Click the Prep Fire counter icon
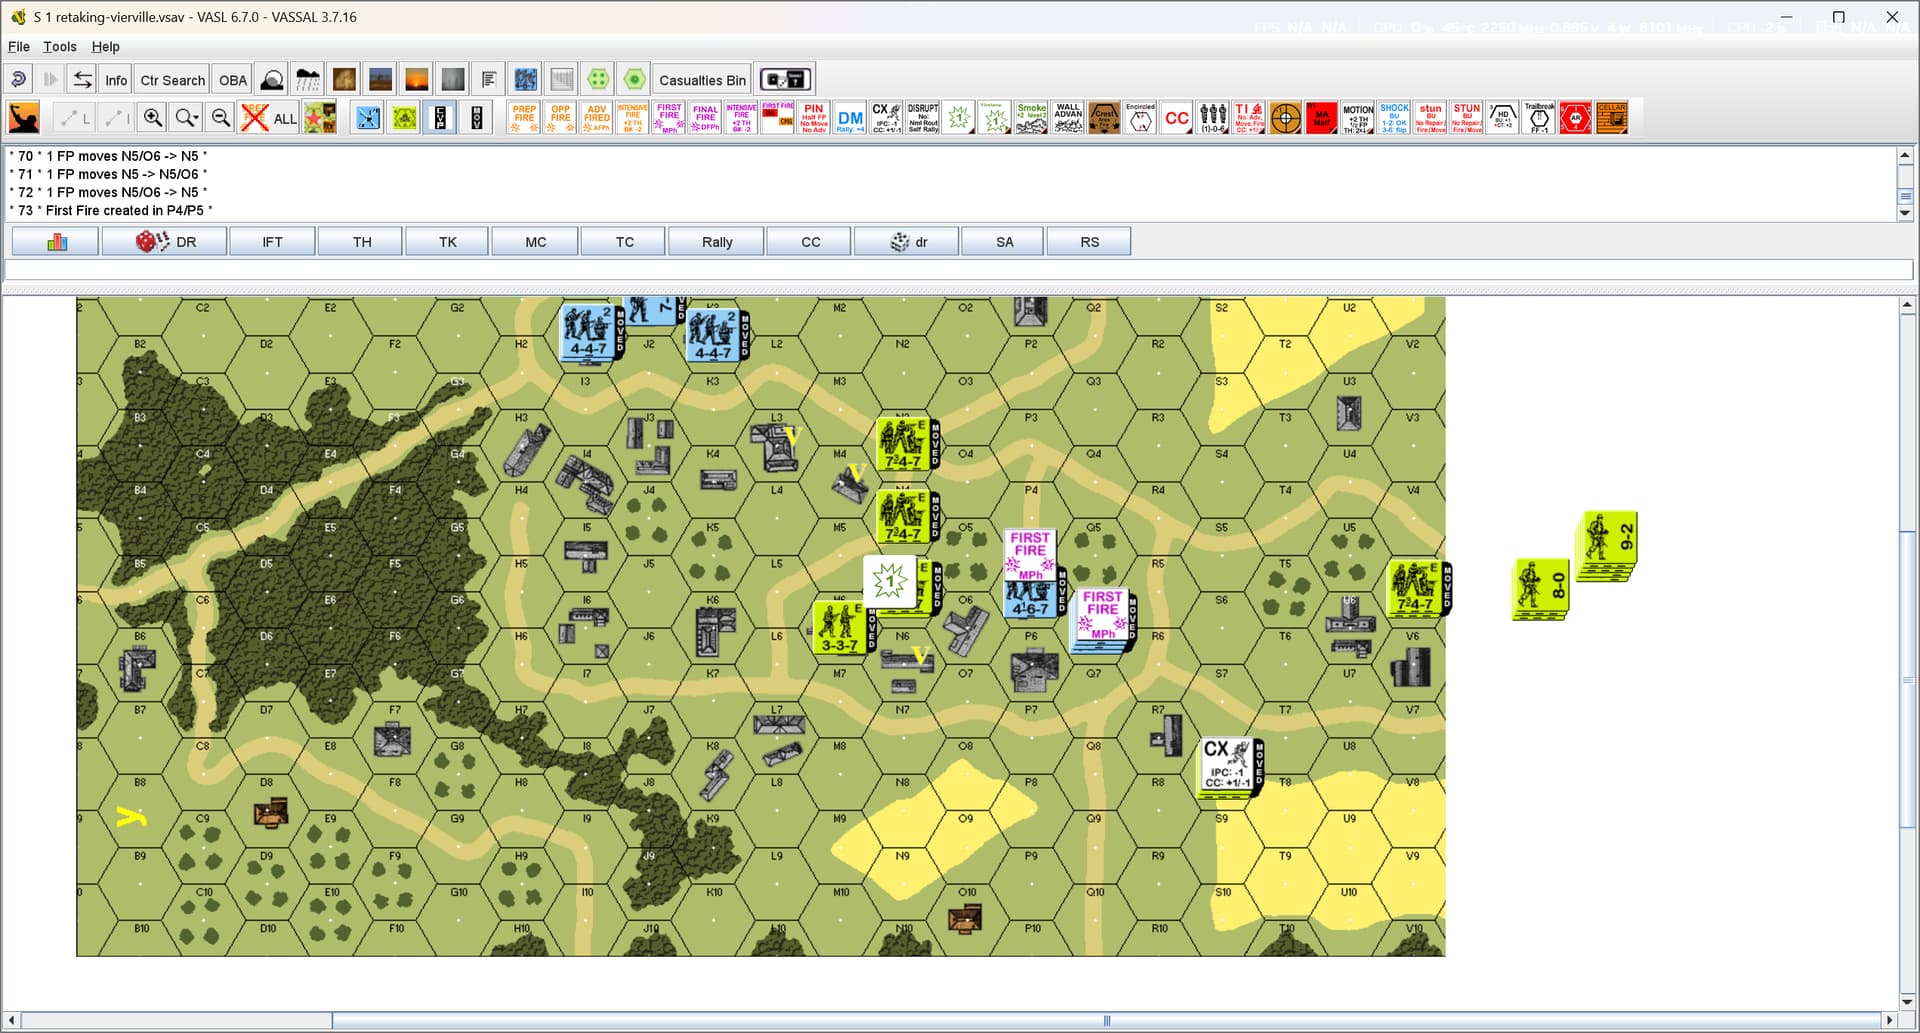This screenshot has height=1033, width=1920. (524, 118)
